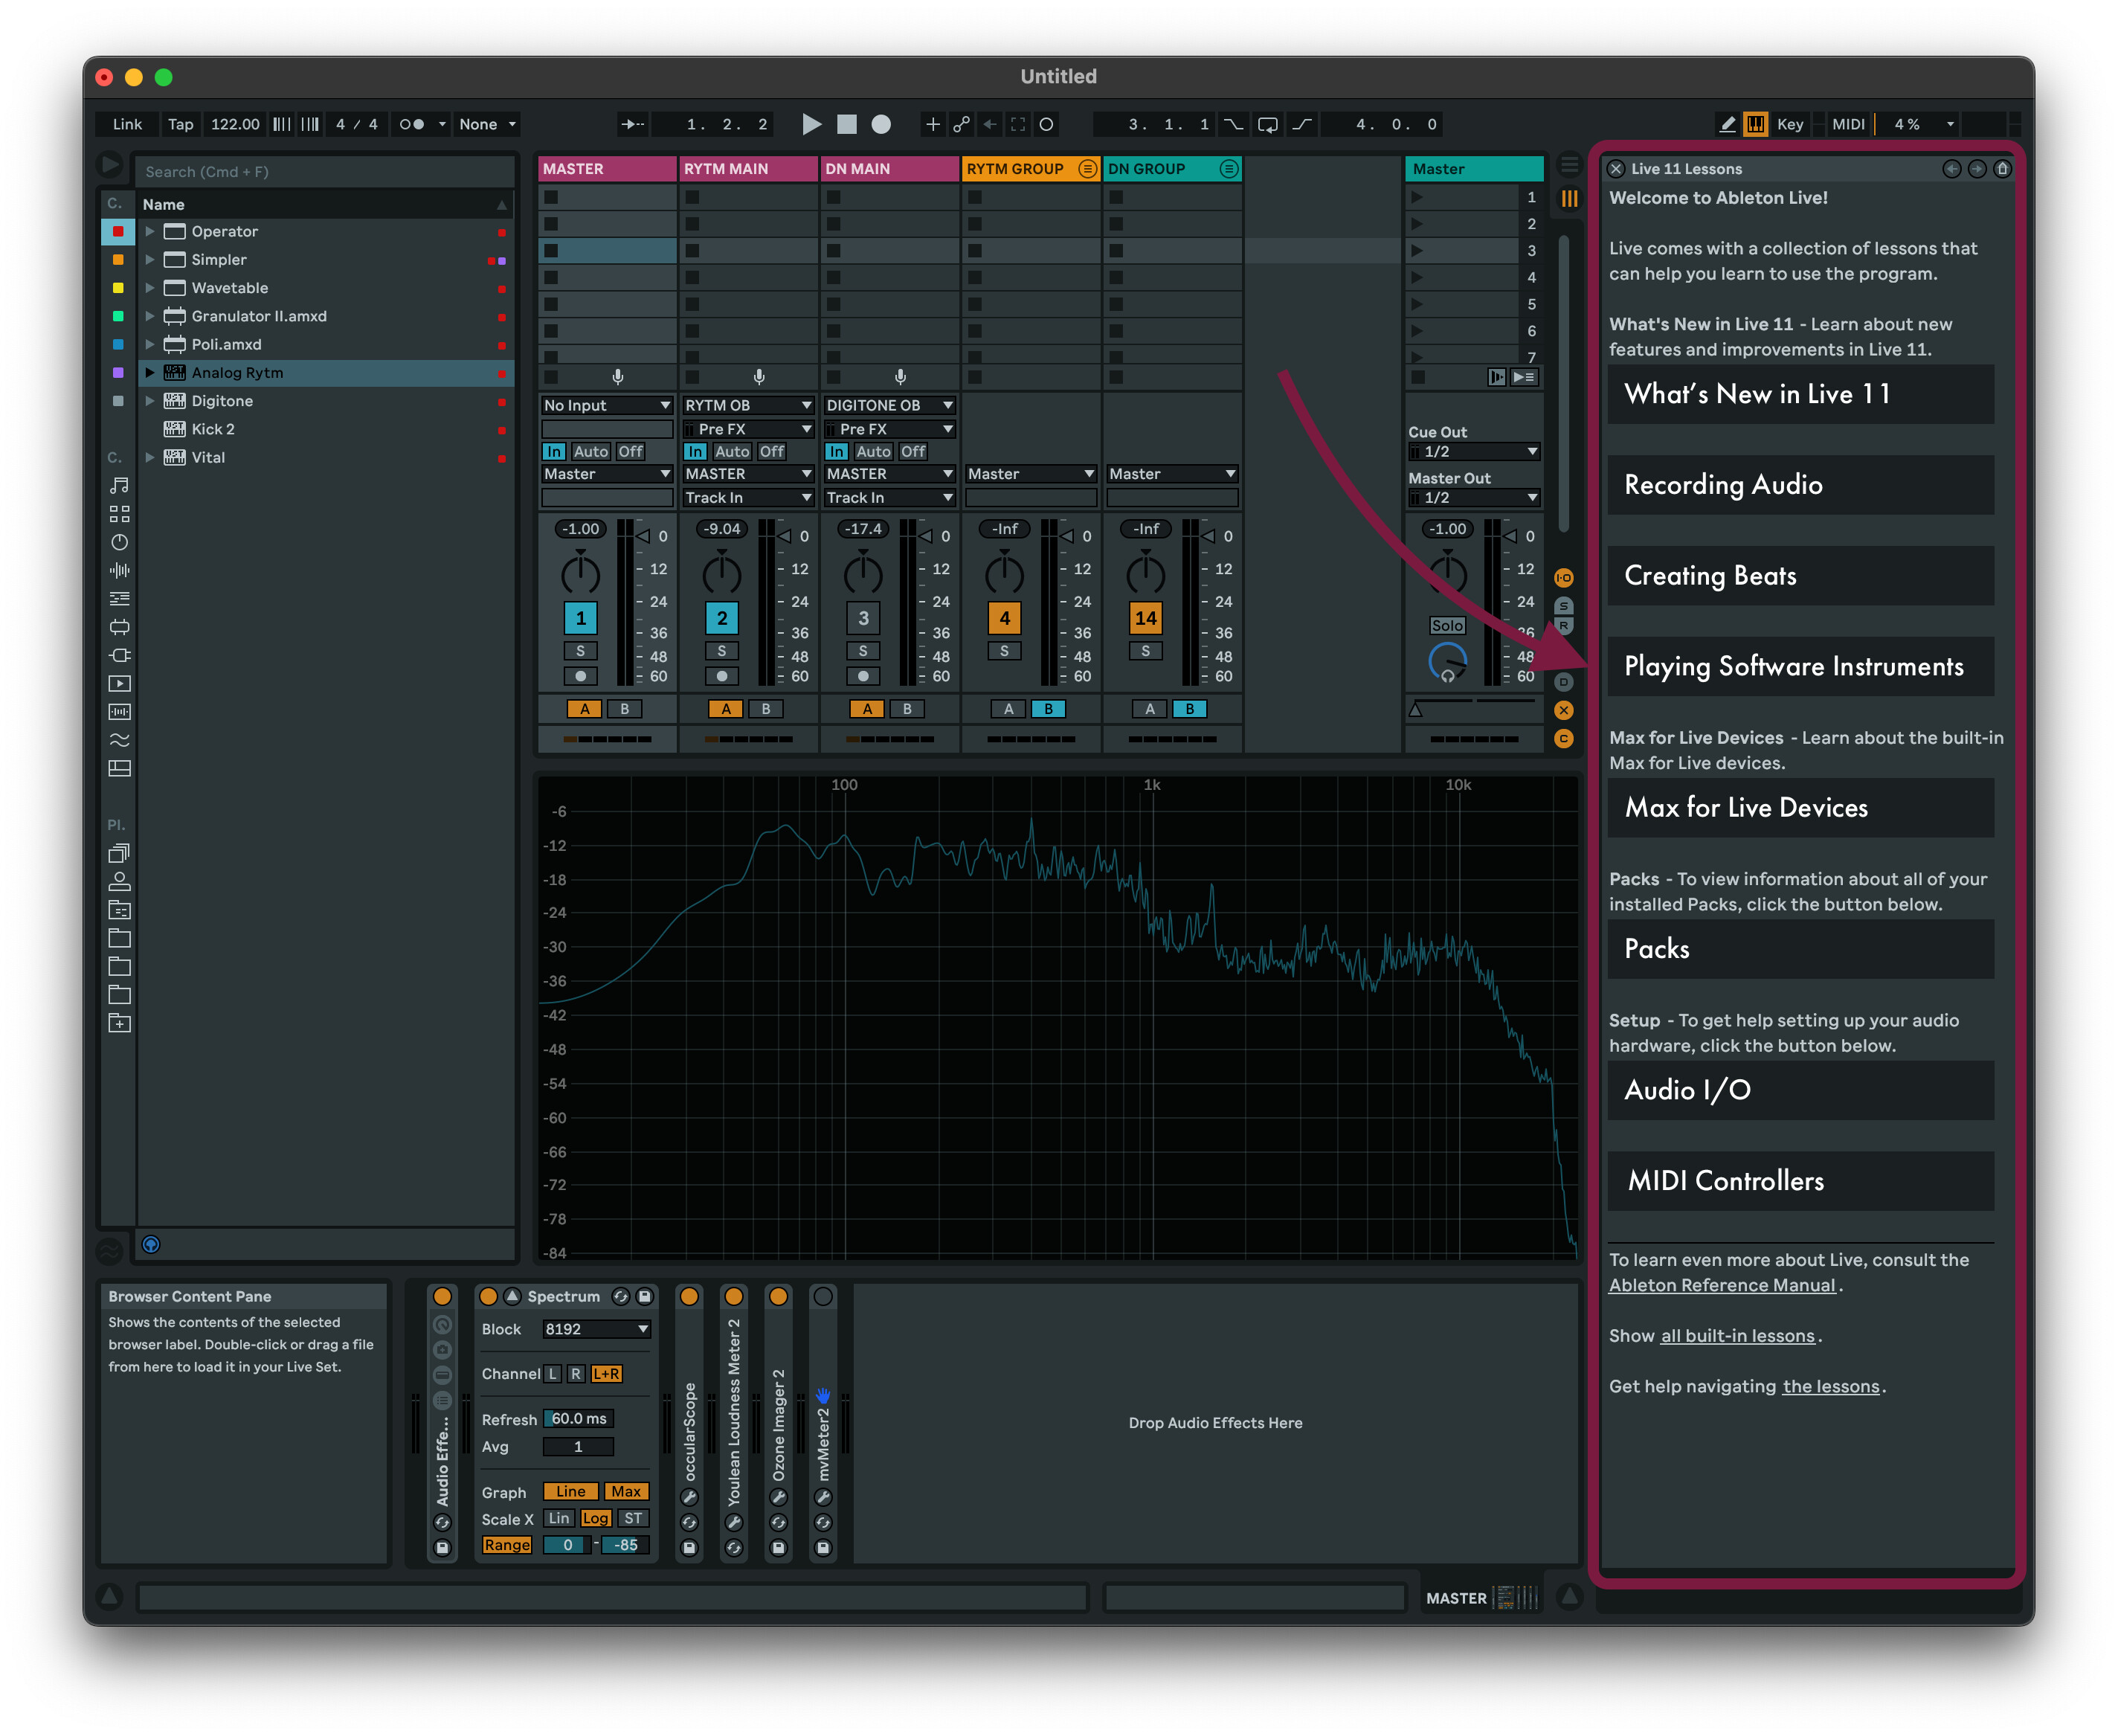2118x1736 pixels.
Task: Open the Cue Out 1/2 dropdown
Action: click(1474, 452)
